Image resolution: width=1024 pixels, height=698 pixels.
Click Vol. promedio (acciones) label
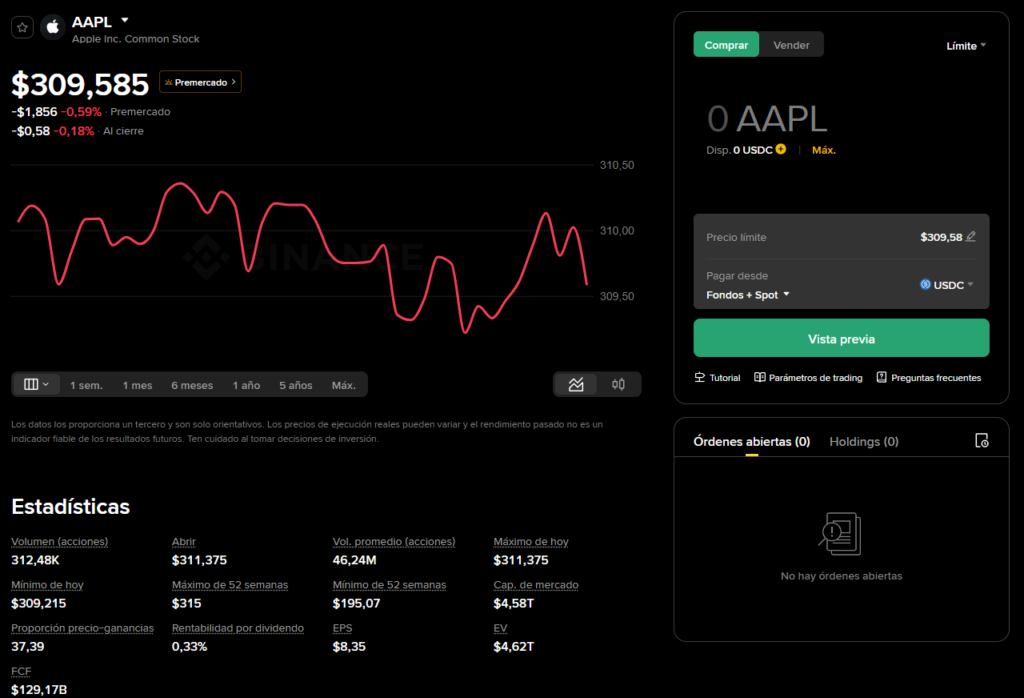click(394, 541)
